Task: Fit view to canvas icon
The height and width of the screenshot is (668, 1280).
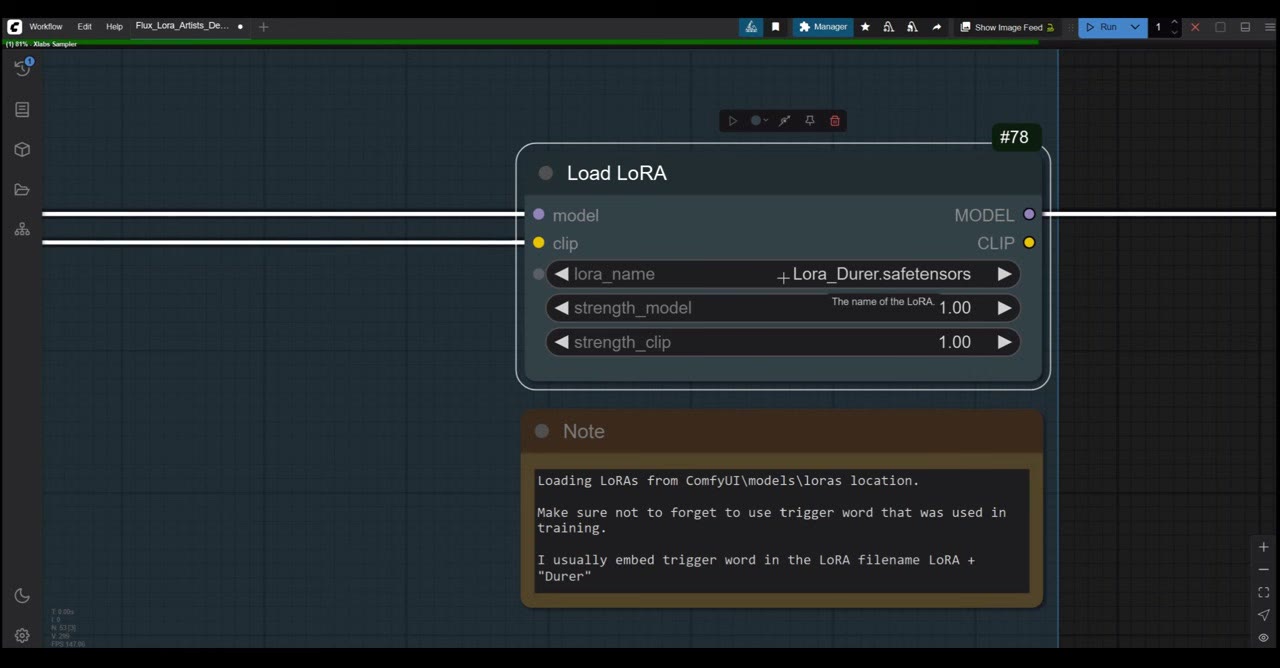Action: coord(1263,593)
